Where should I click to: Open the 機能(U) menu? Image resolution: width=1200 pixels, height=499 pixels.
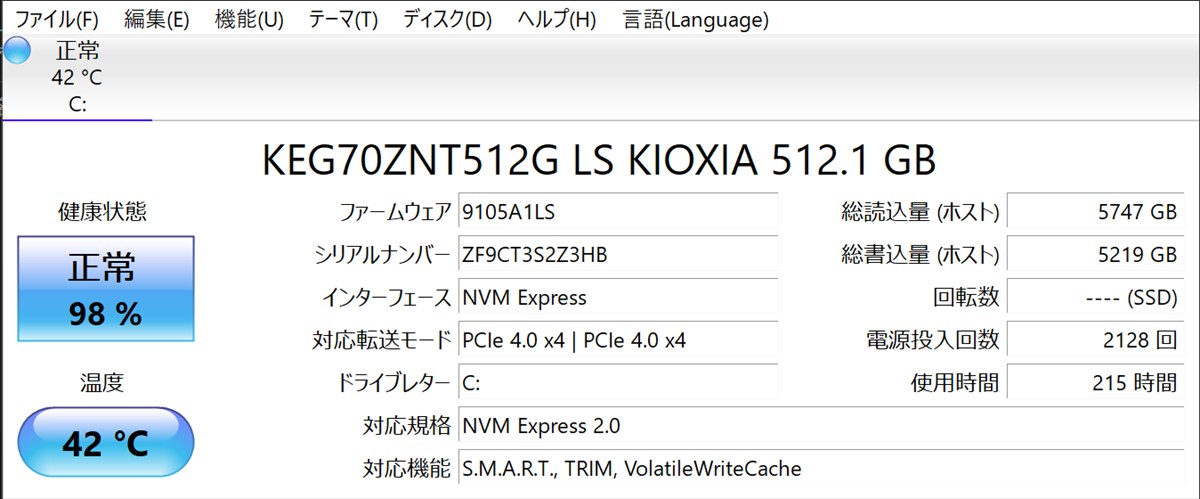click(249, 19)
